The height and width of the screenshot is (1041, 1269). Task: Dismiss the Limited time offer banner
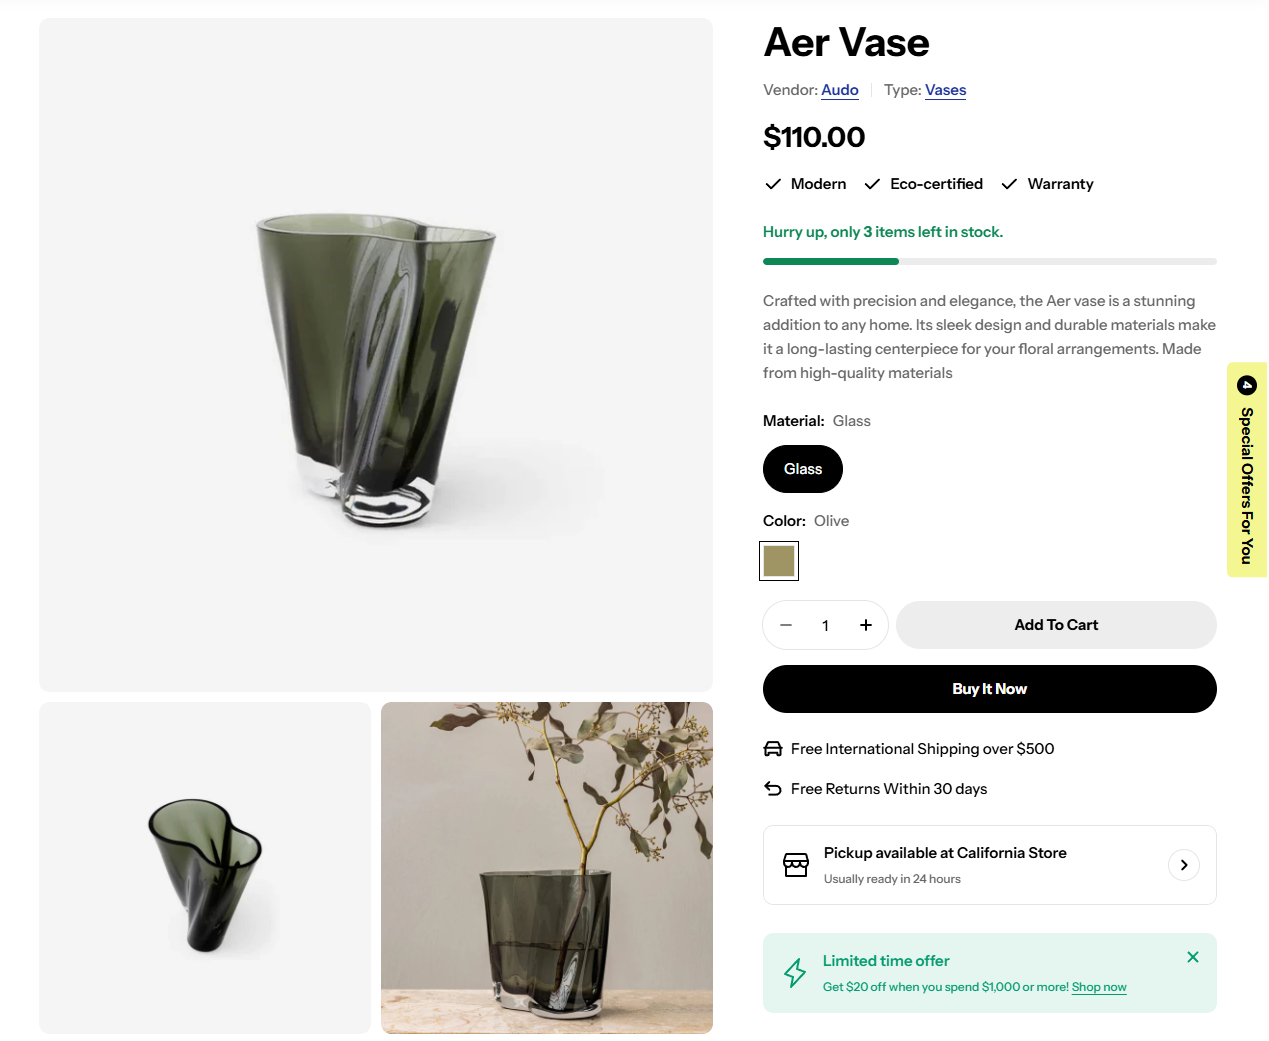click(1193, 957)
